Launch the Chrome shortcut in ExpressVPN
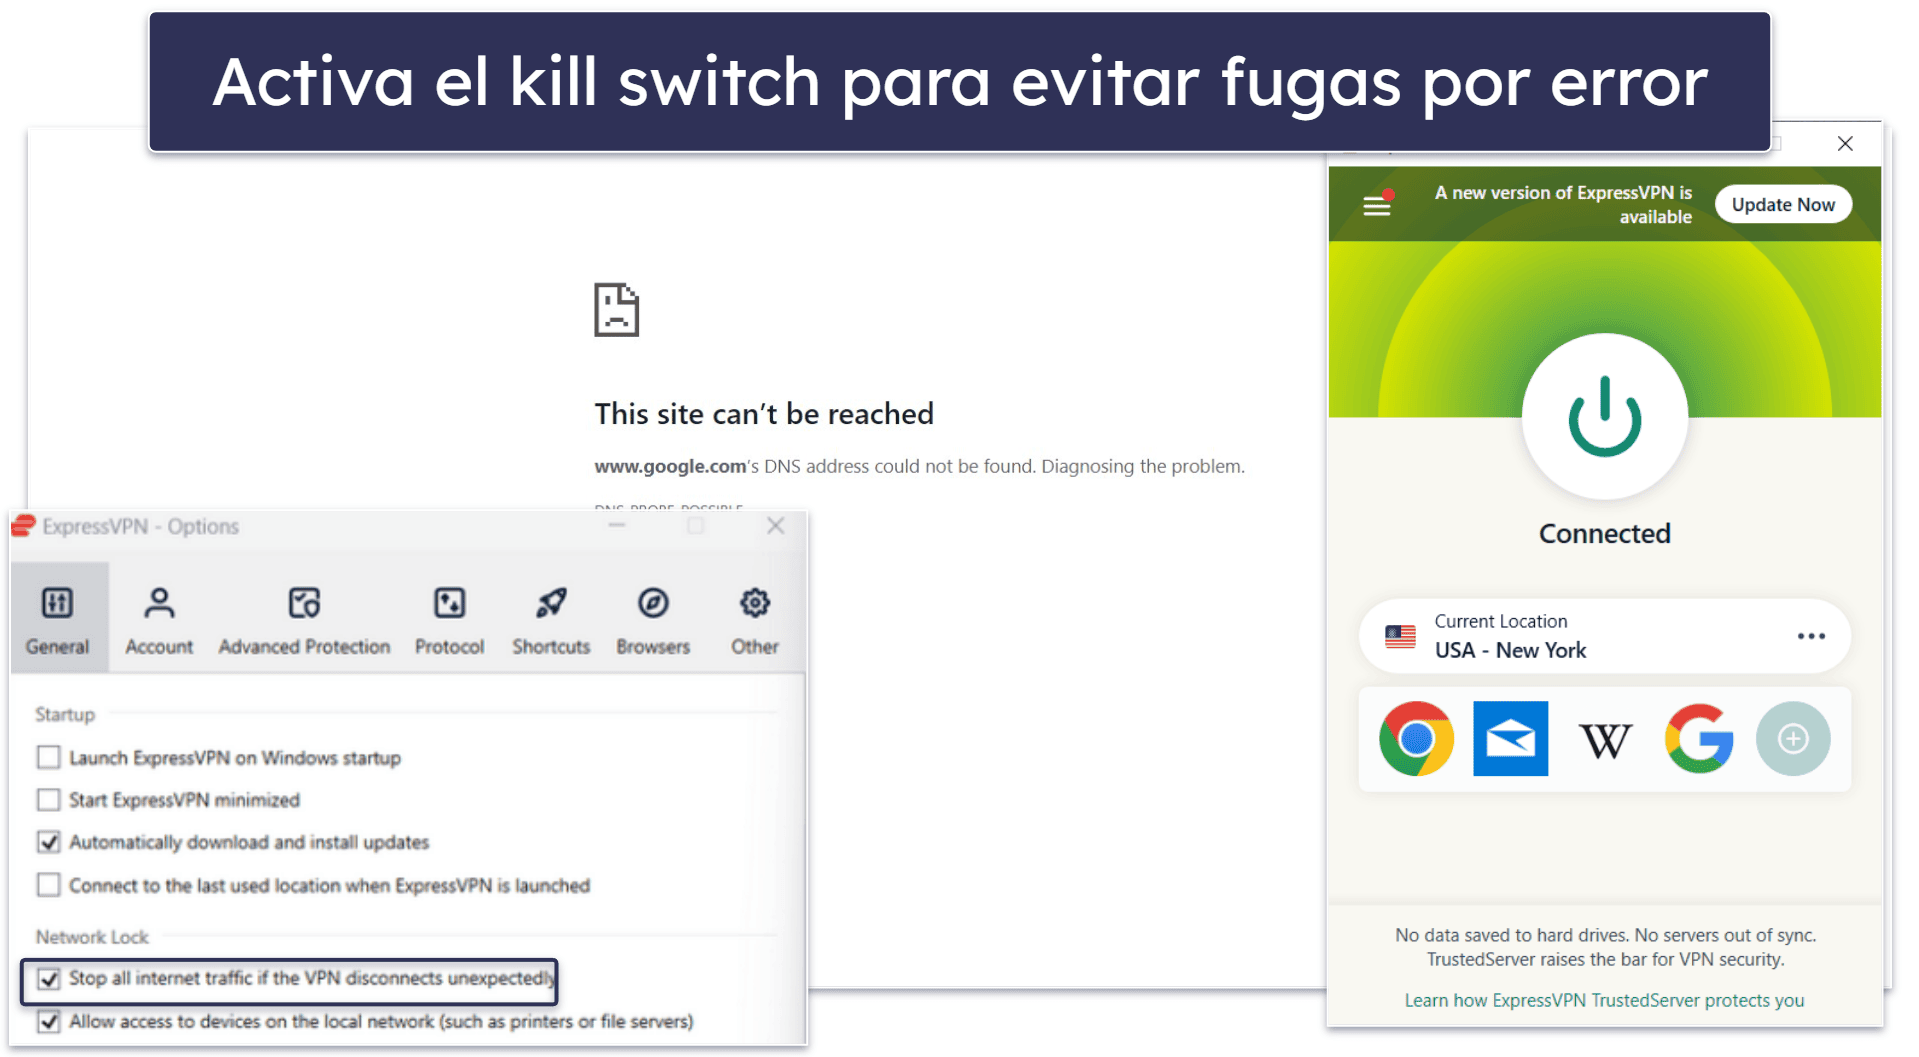Screen dimensions: 1919x1057 pos(1416,739)
